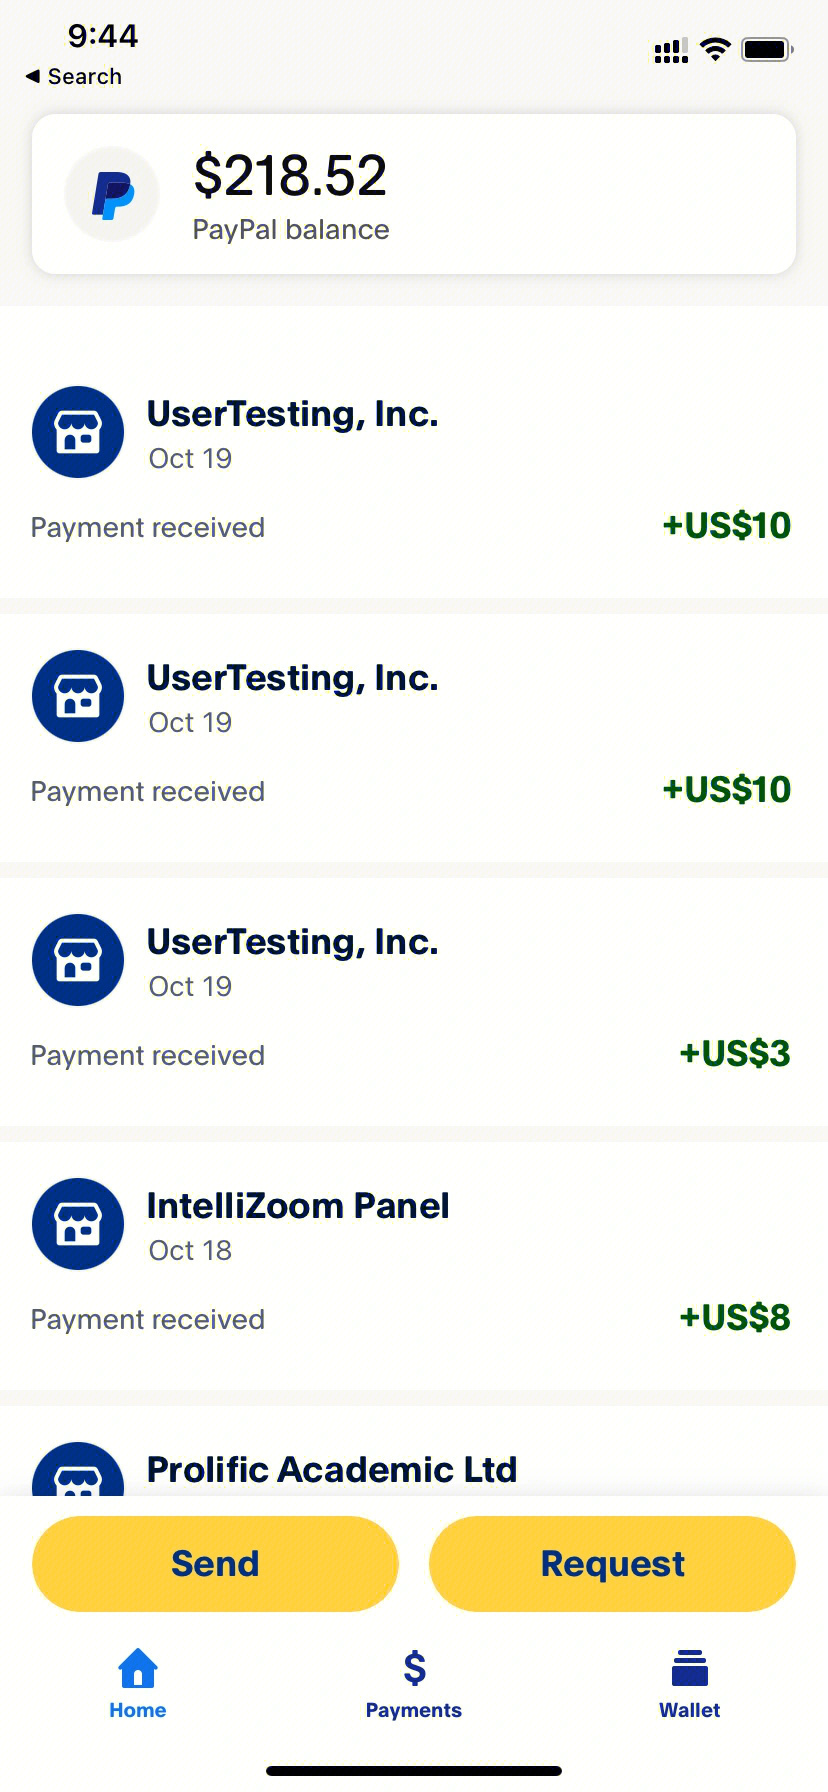Viewport: 828px width, 1792px height.
Task: Open the Prolific Academic Ltd transaction
Action: pos(414,1451)
